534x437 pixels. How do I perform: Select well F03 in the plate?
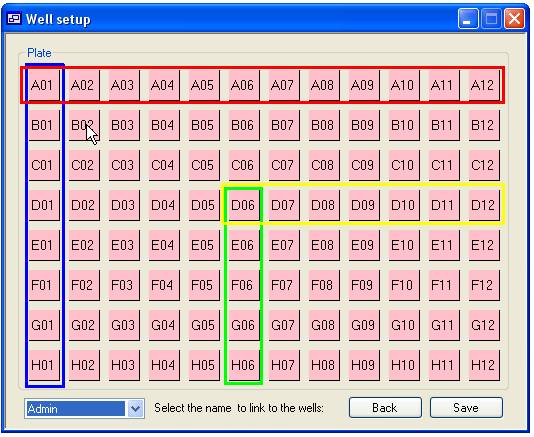(x=124, y=285)
